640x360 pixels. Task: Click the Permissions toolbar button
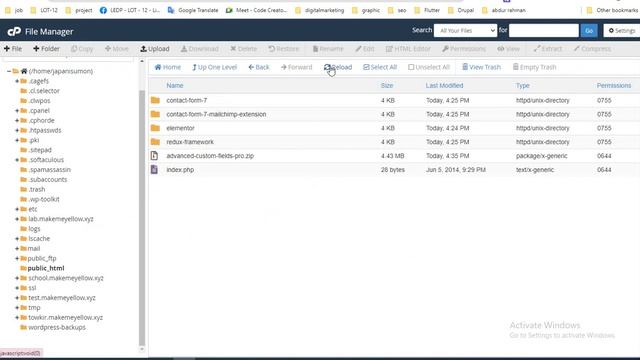[464, 49]
